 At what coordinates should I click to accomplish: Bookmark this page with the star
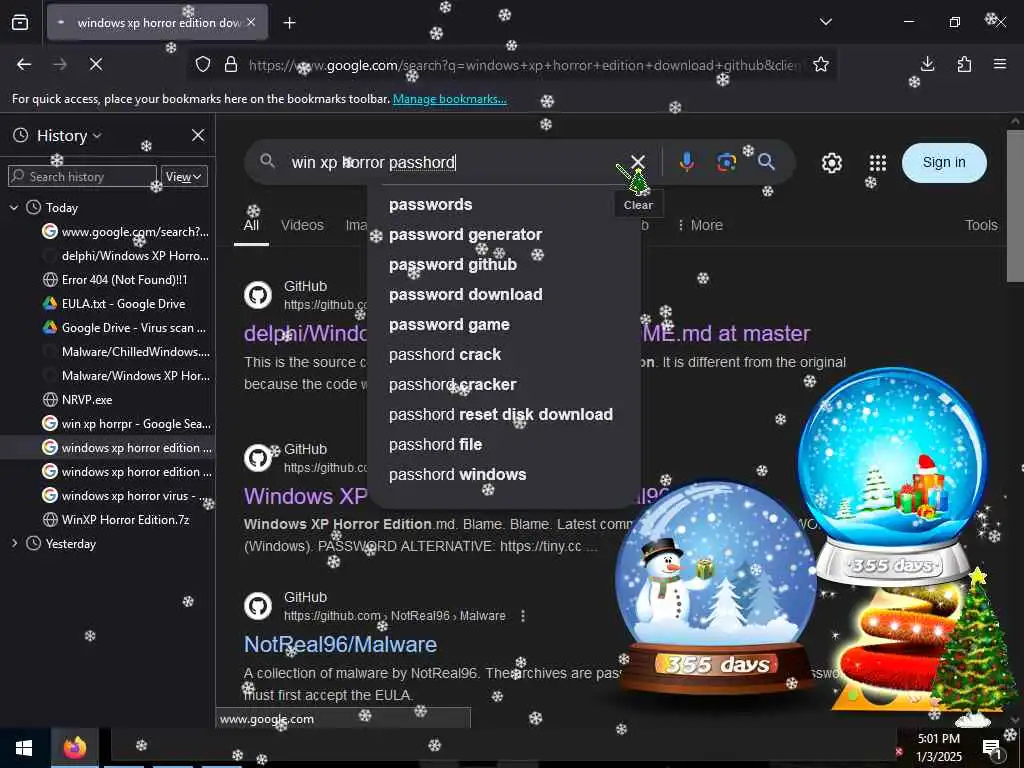pos(821,64)
